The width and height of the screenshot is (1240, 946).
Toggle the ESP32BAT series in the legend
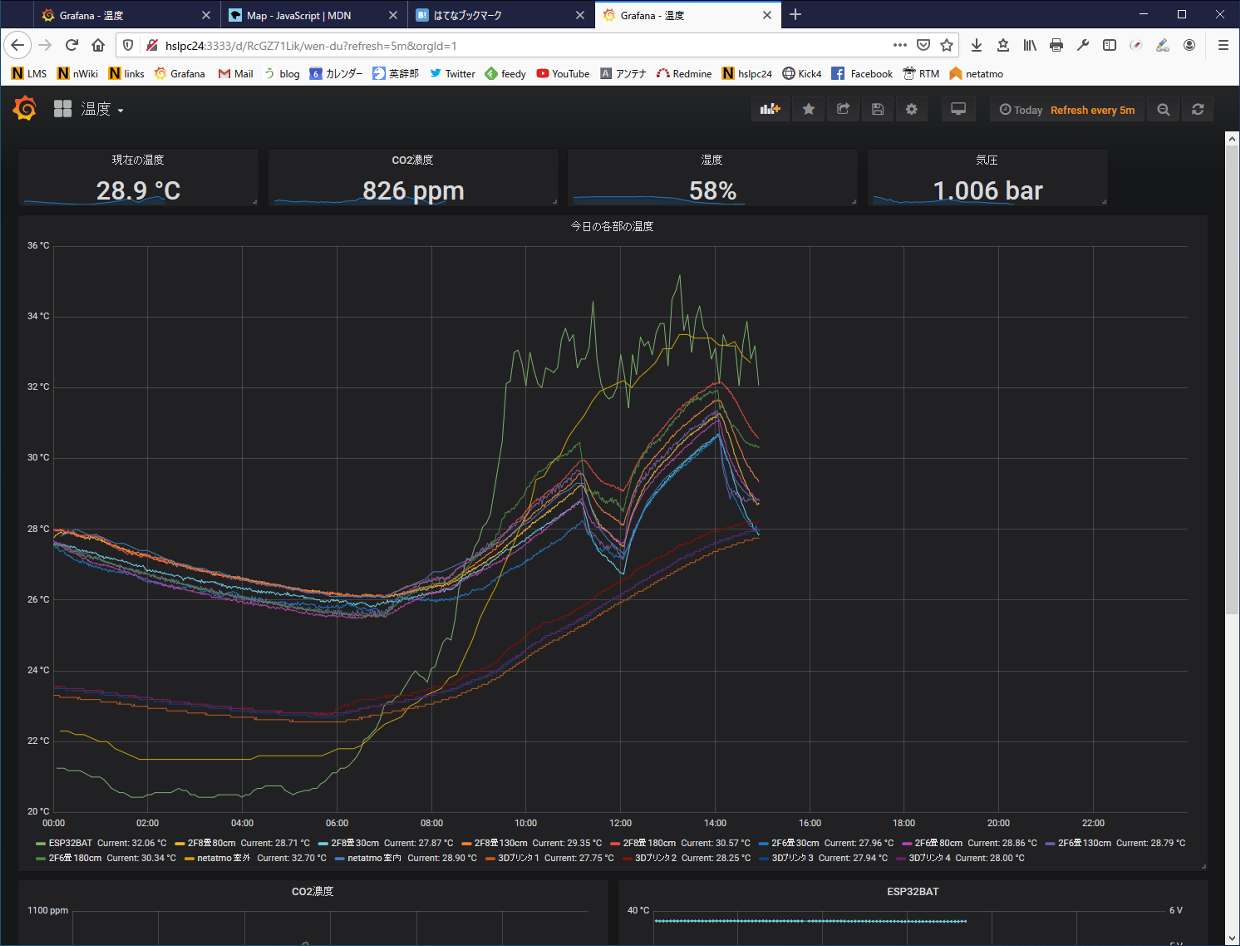tap(68, 843)
